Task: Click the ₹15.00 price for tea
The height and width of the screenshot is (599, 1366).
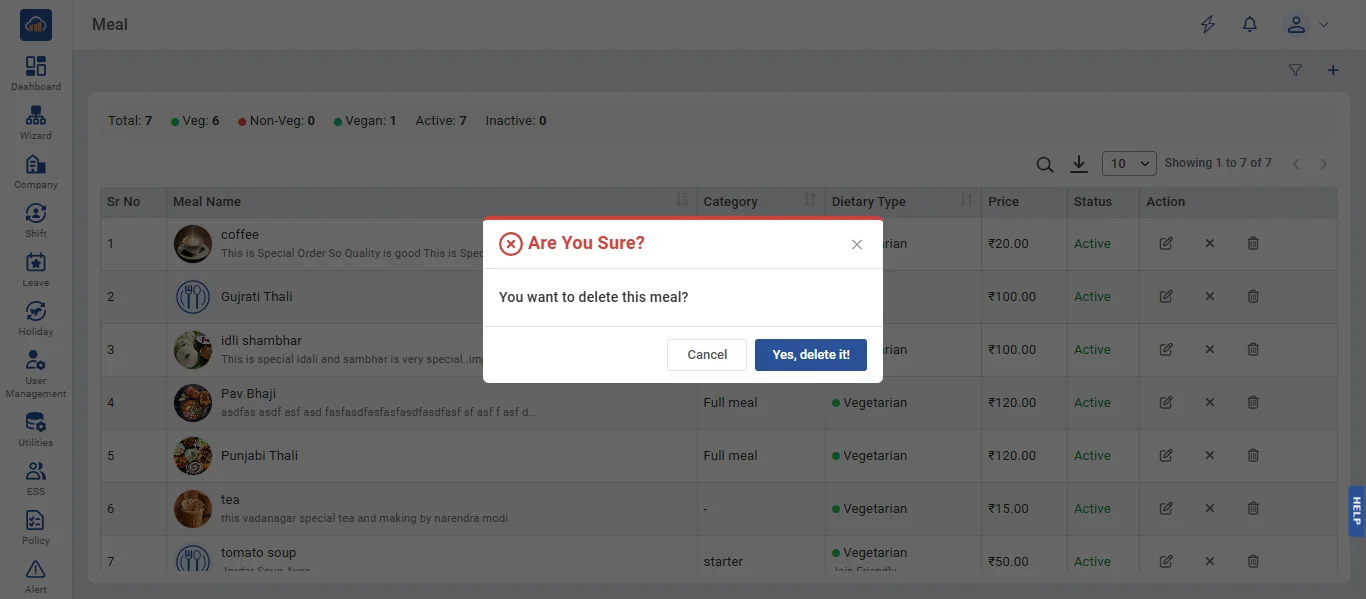Action: [1008, 509]
